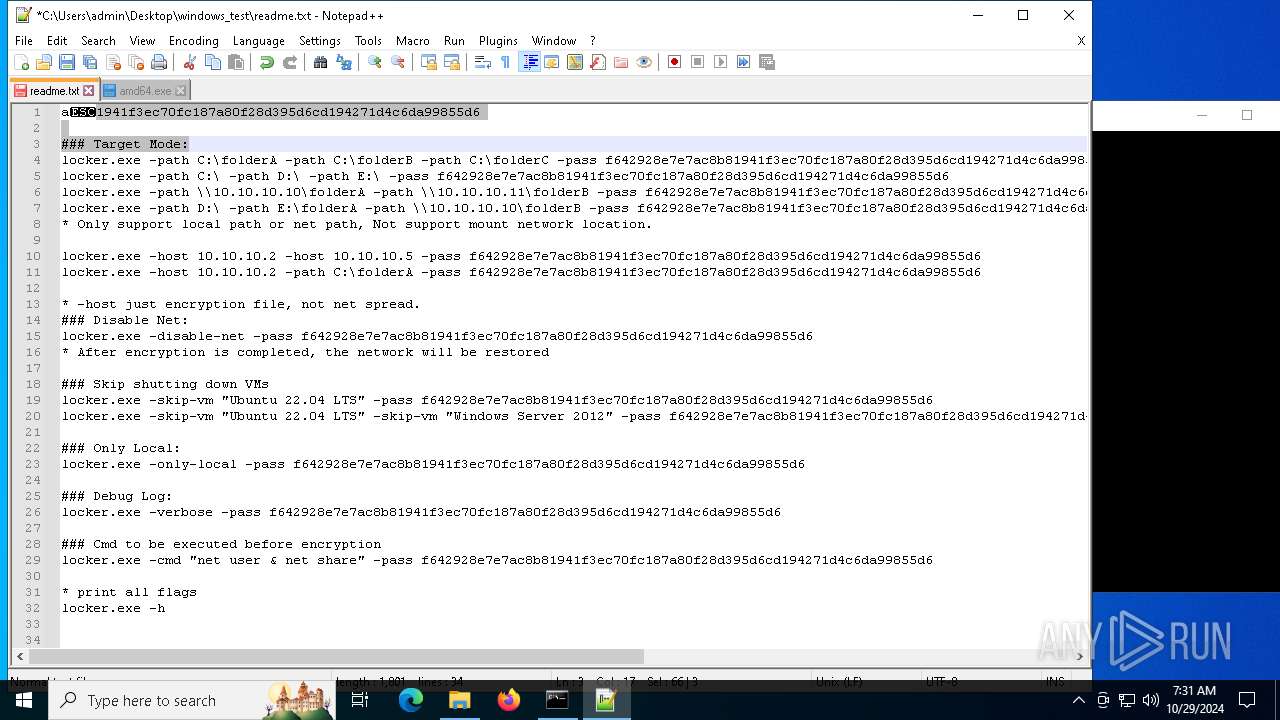Open the Run menu
The image size is (1280, 720).
coord(455,41)
